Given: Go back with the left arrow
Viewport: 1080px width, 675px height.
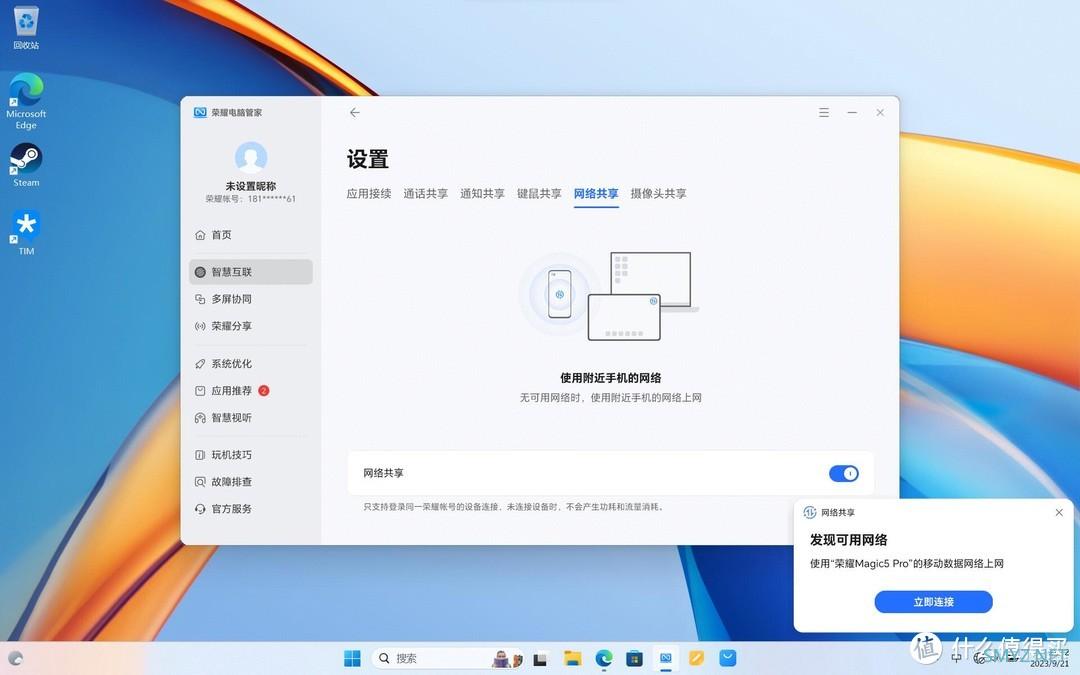Looking at the screenshot, I should click(x=355, y=112).
